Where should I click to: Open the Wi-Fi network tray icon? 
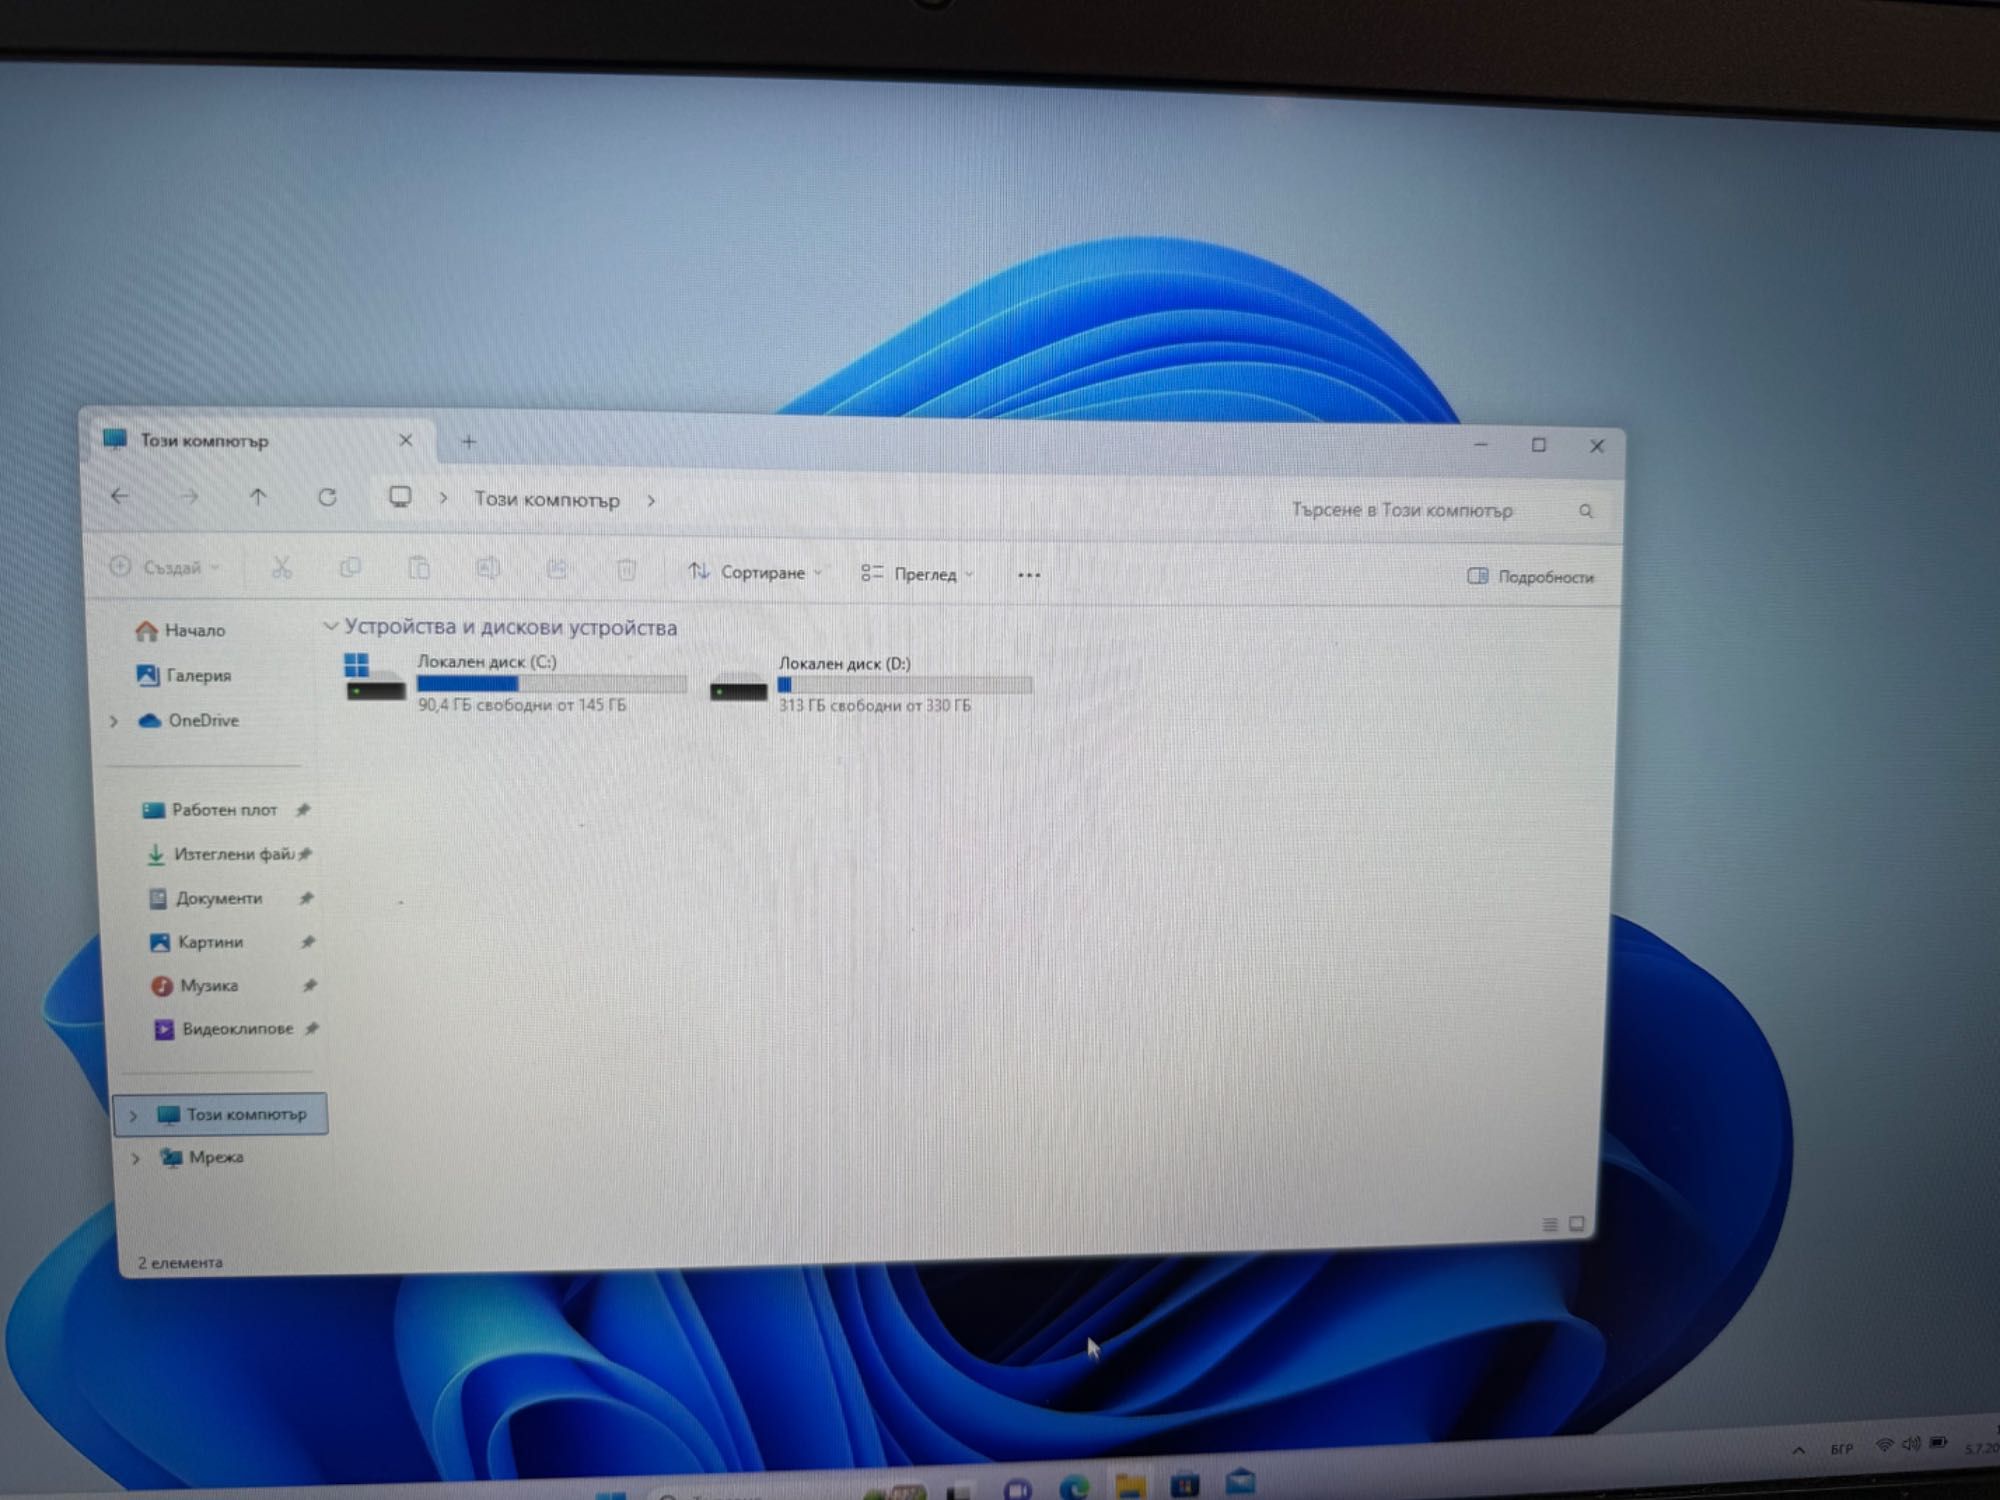click(x=1885, y=1445)
